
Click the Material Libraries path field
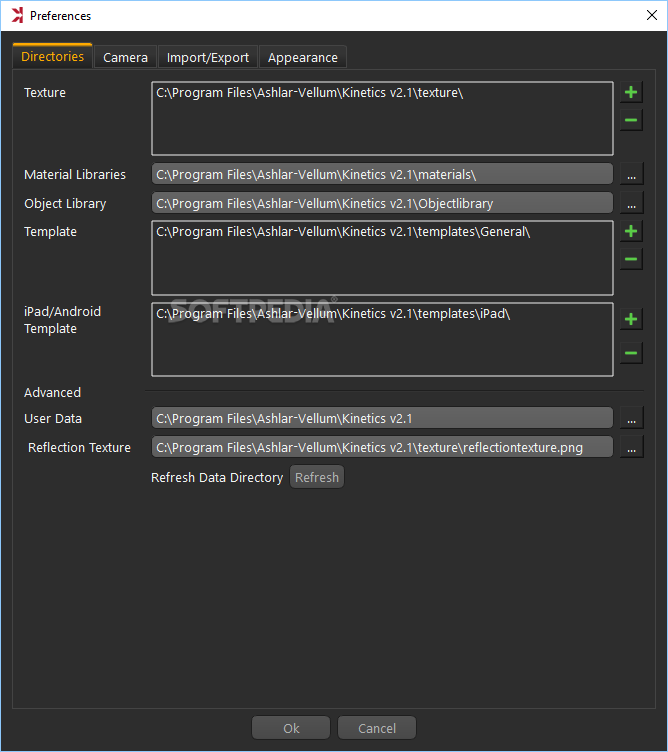[382, 174]
